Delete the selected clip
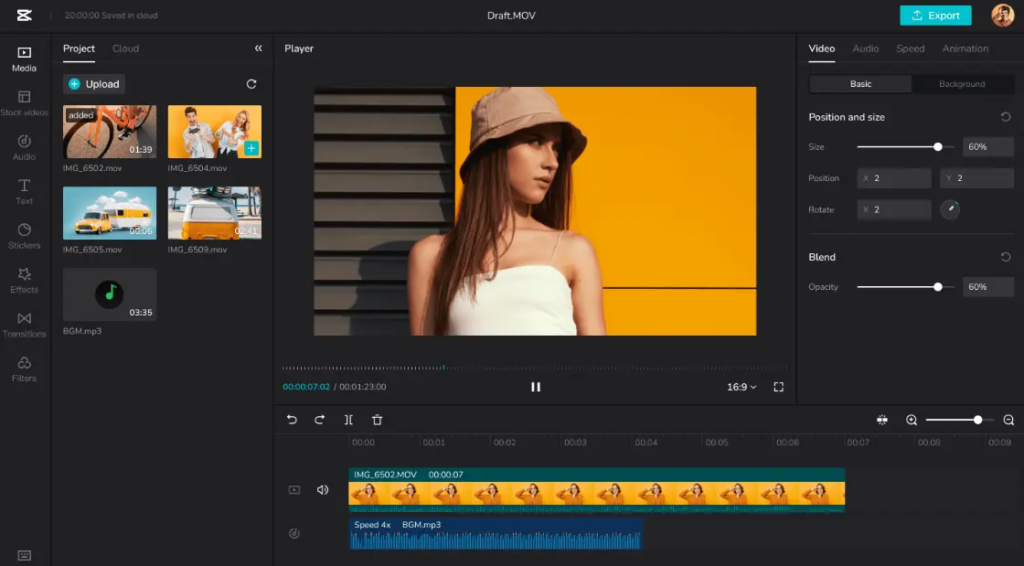The width and height of the screenshot is (1024, 566). 377,420
